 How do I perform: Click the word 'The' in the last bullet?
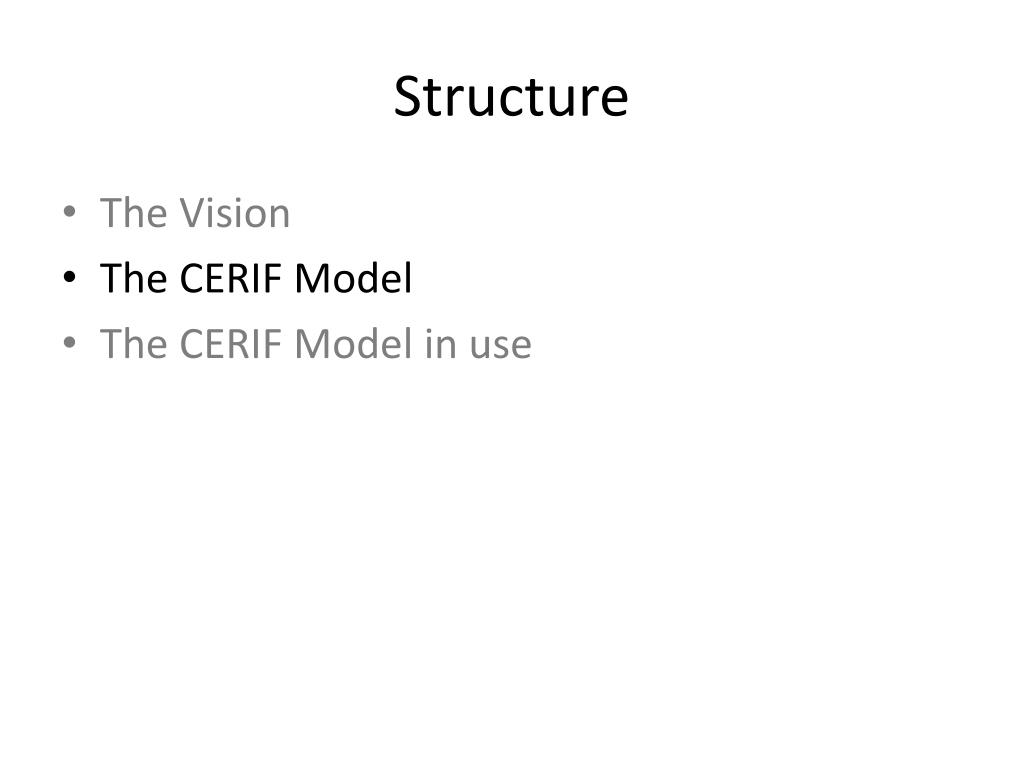tap(133, 344)
